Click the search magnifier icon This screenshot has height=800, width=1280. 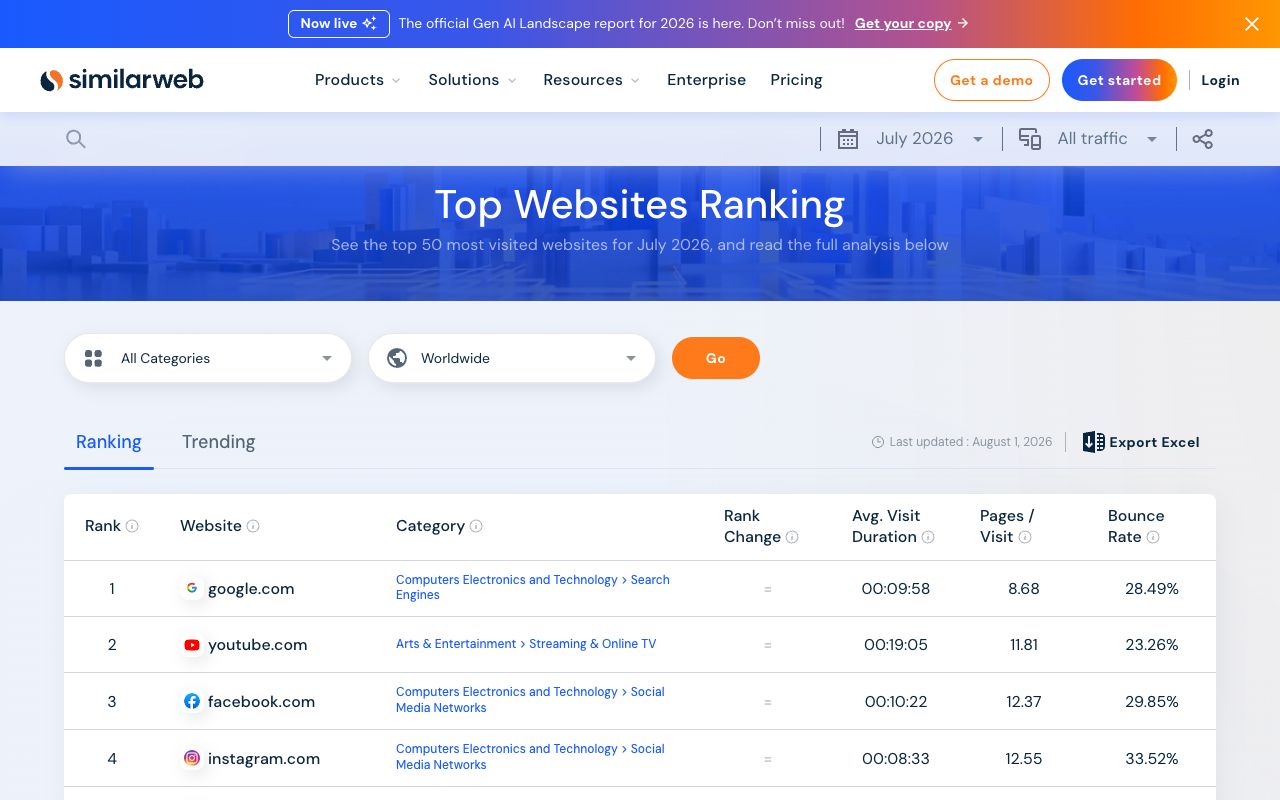[x=76, y=139]
